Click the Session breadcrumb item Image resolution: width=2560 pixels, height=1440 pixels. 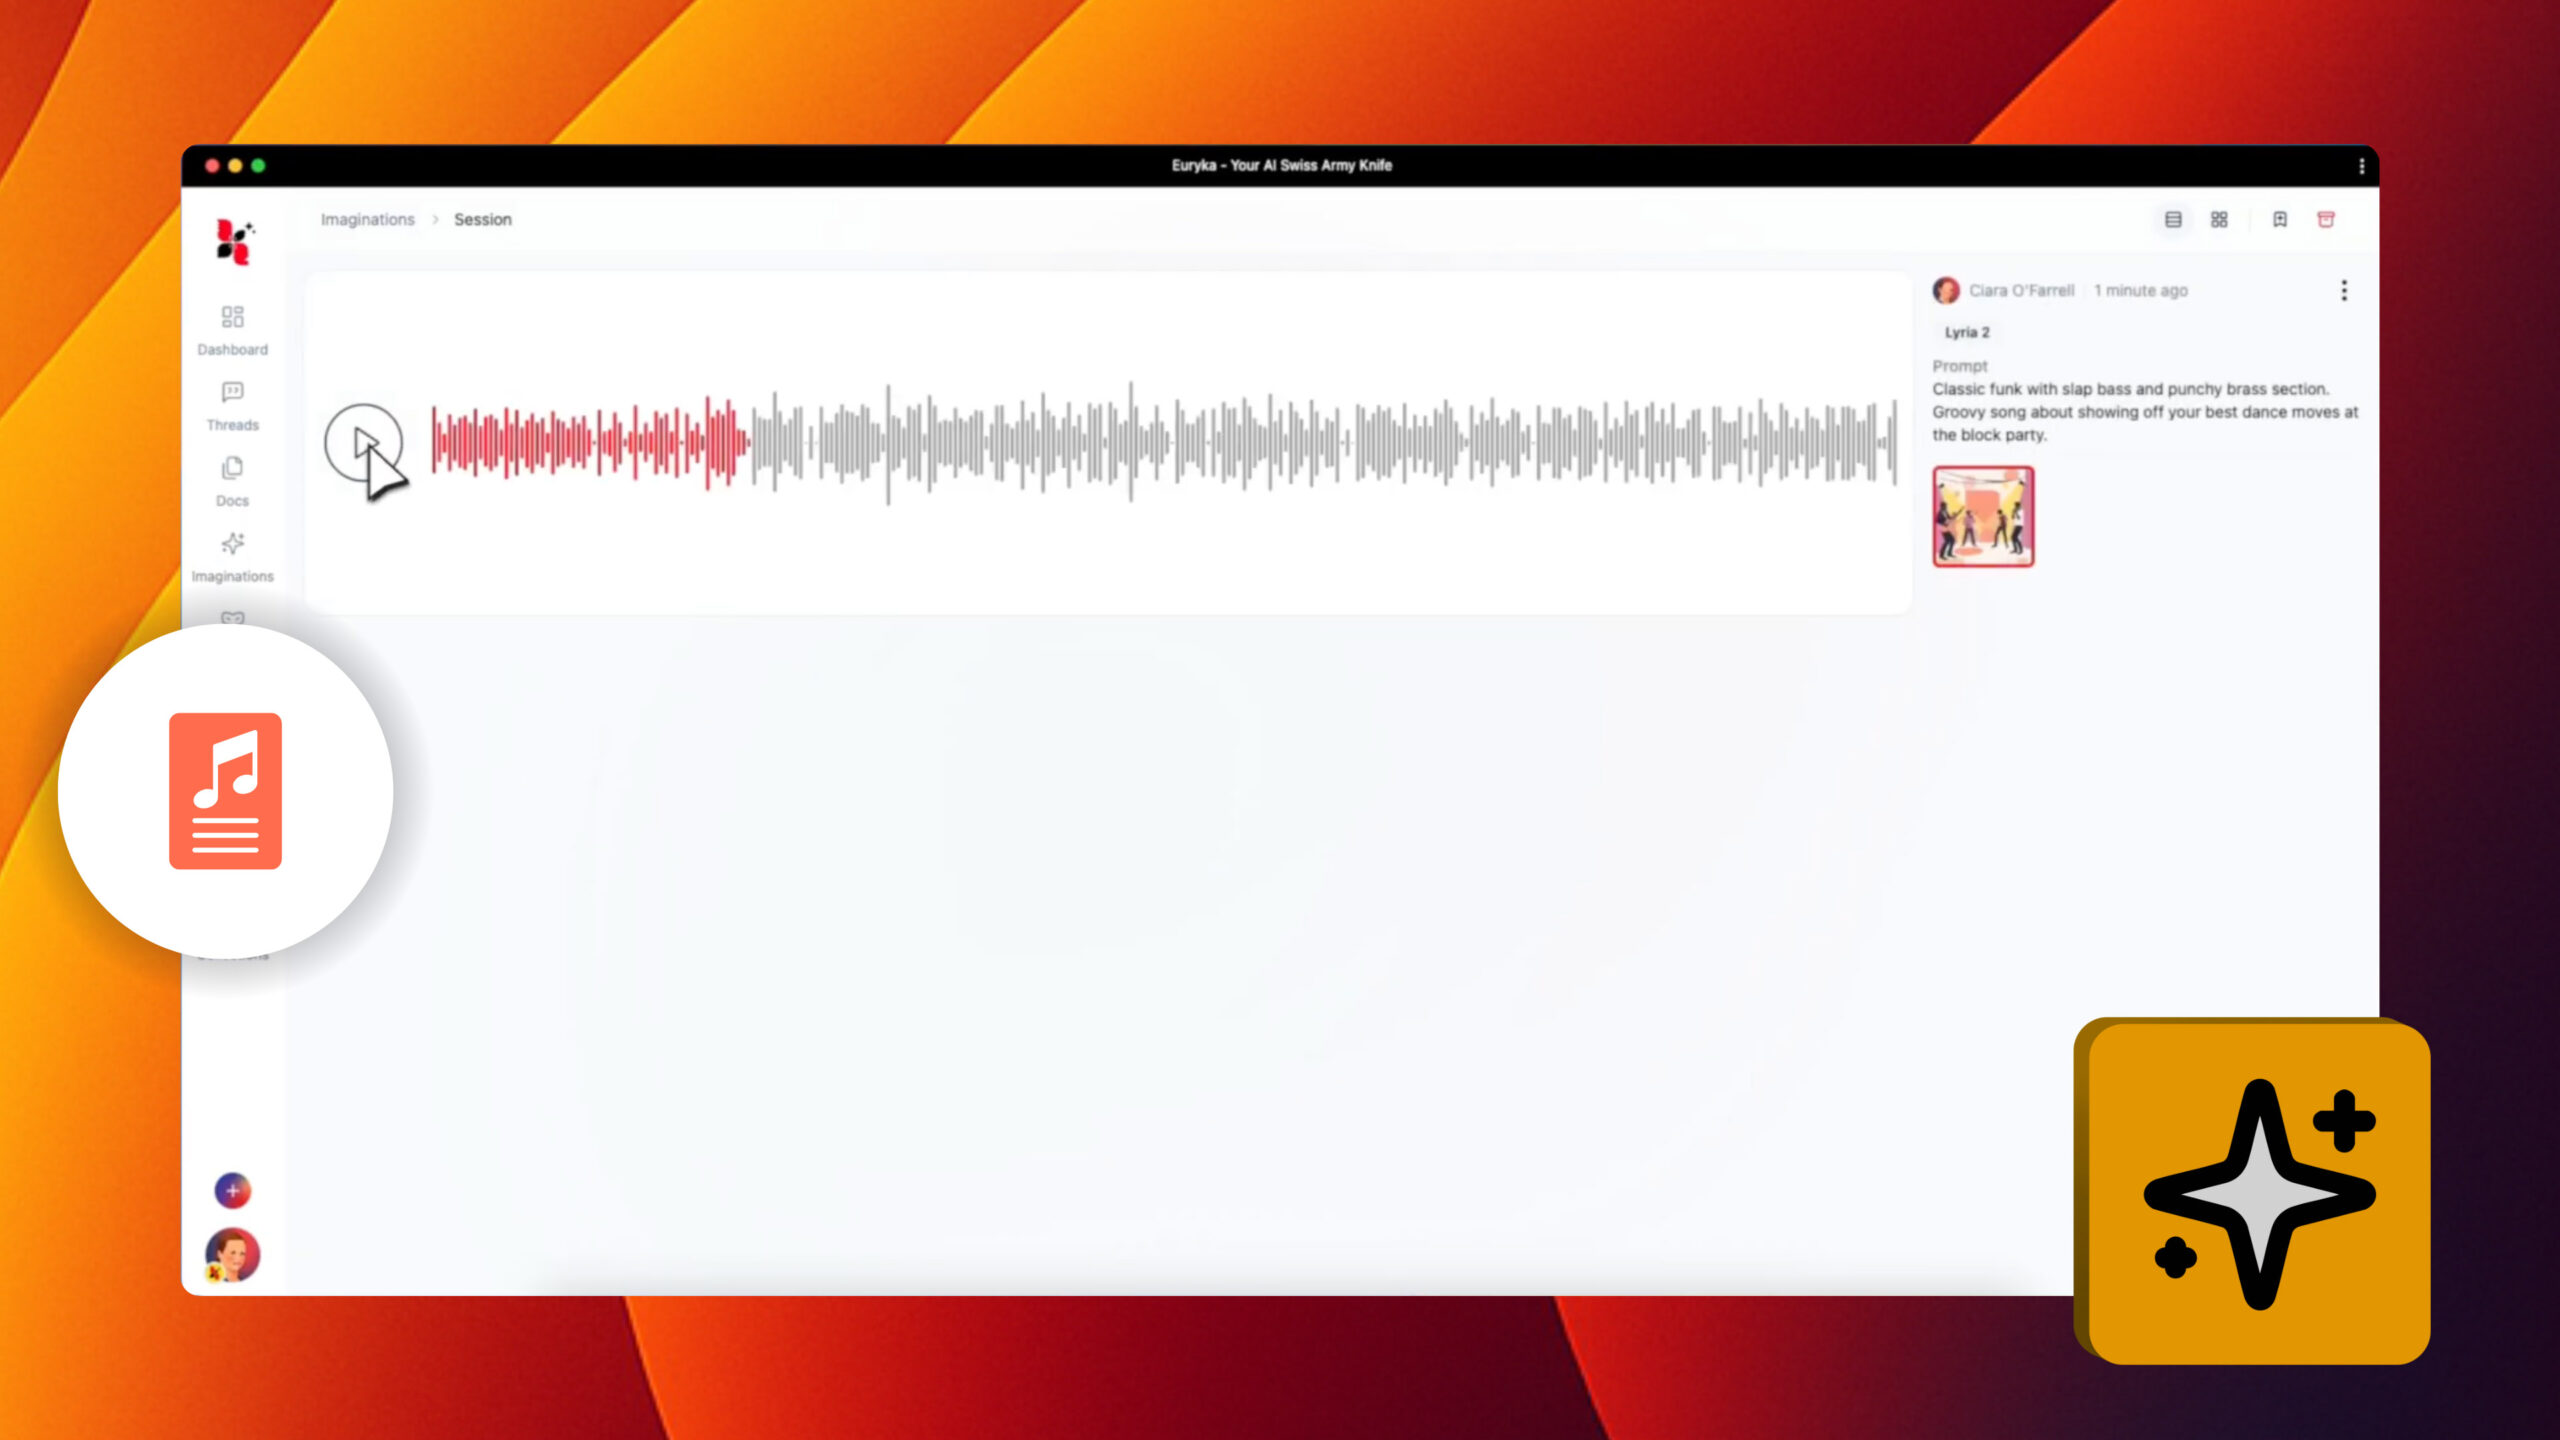482,220
